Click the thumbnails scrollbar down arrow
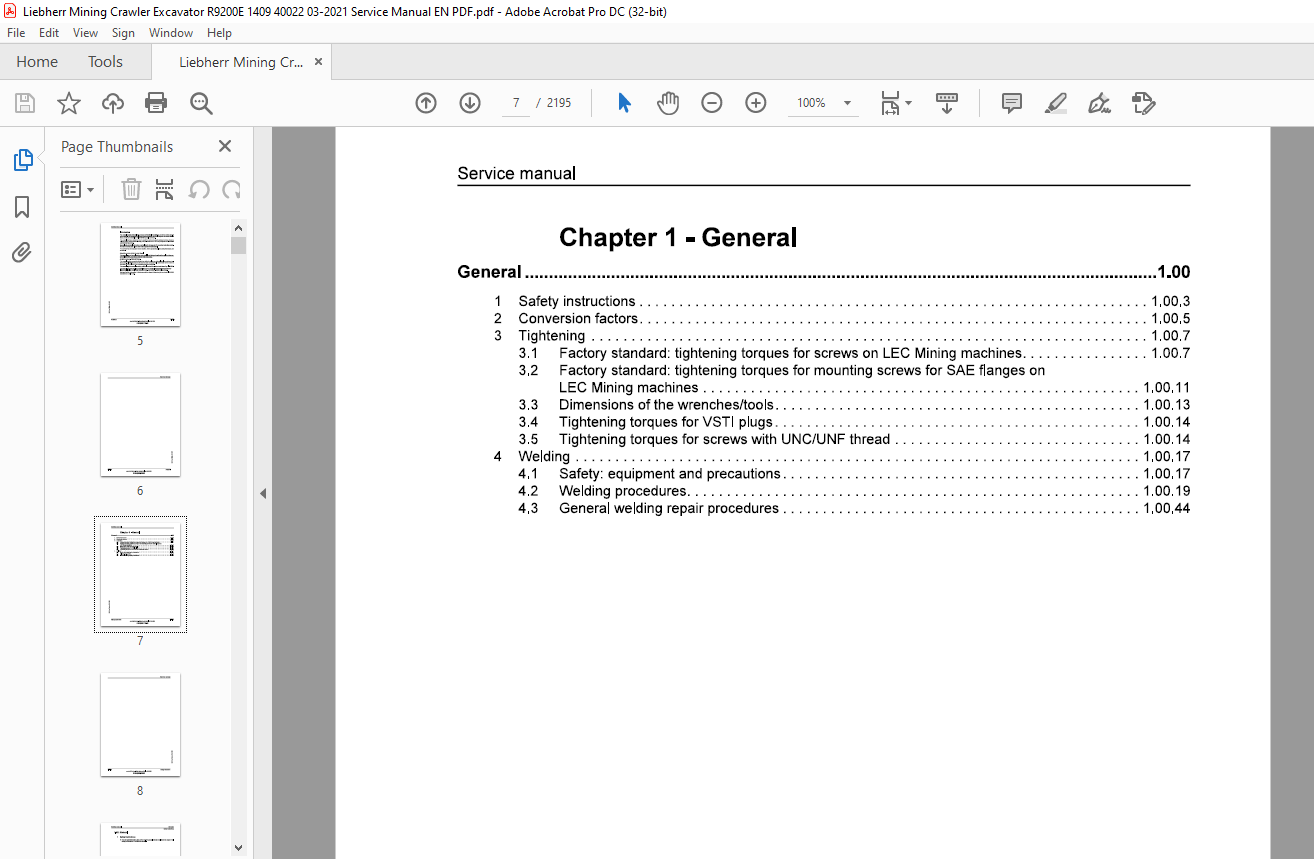This screenshot has height=859, width=1314. [x=238, y=847]
